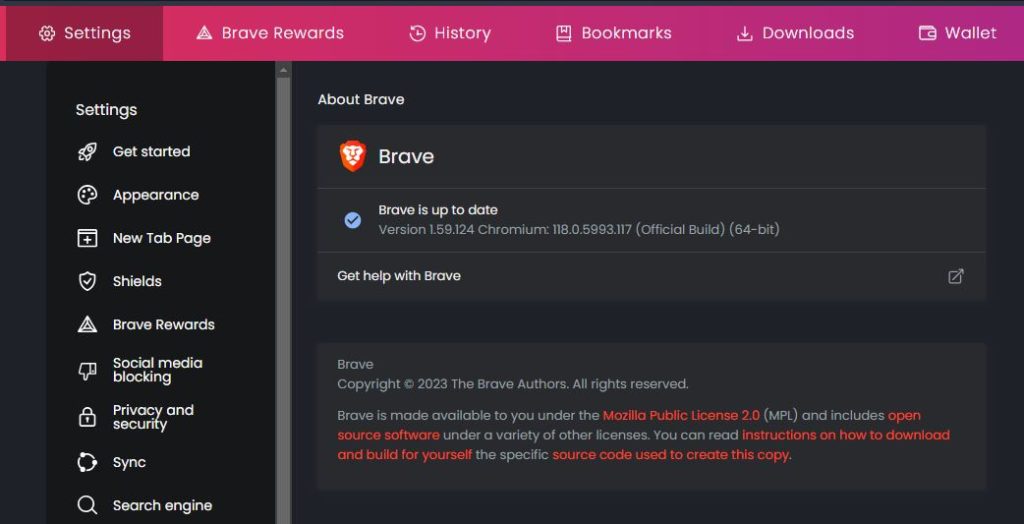This screenshot has height=524, width=1024.
Task: Click the padlock Privacy and security icon
Action: (x=88, y=417)
